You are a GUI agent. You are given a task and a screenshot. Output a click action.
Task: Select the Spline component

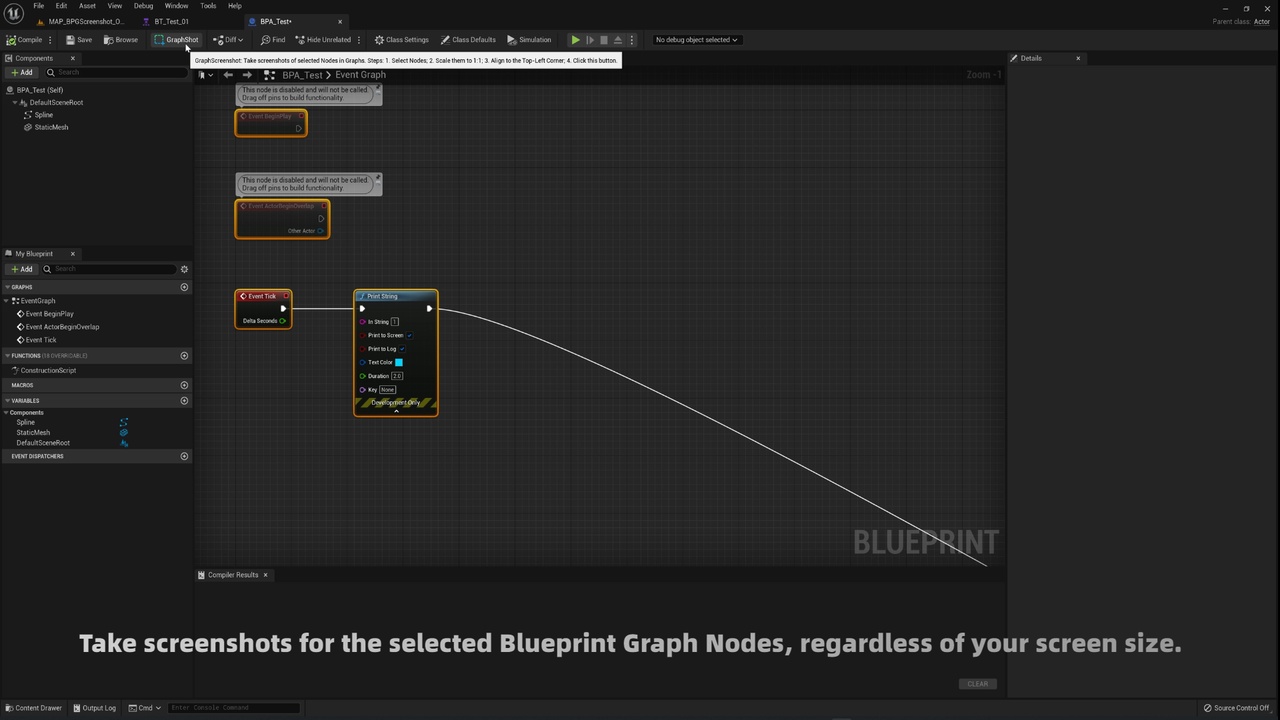tap(44, 115)
